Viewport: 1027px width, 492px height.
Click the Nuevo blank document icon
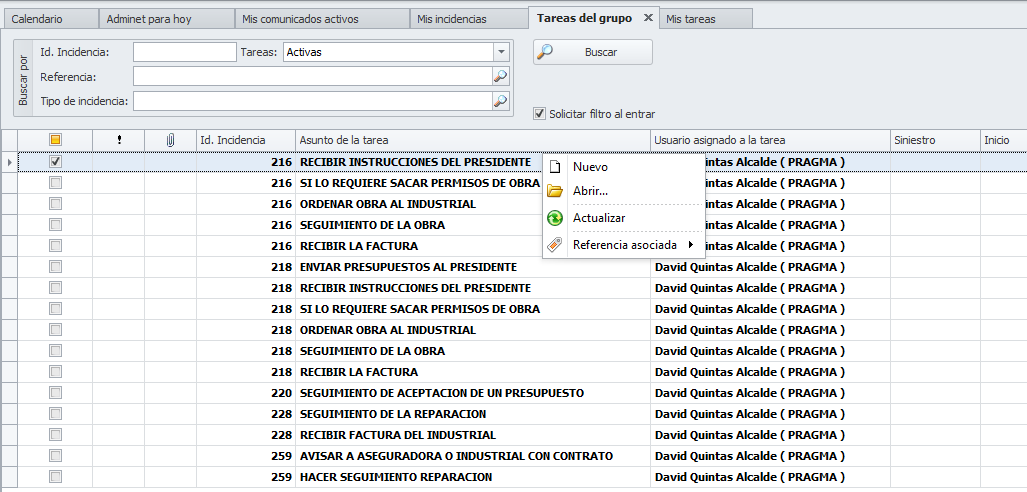[x=555, y=167]
